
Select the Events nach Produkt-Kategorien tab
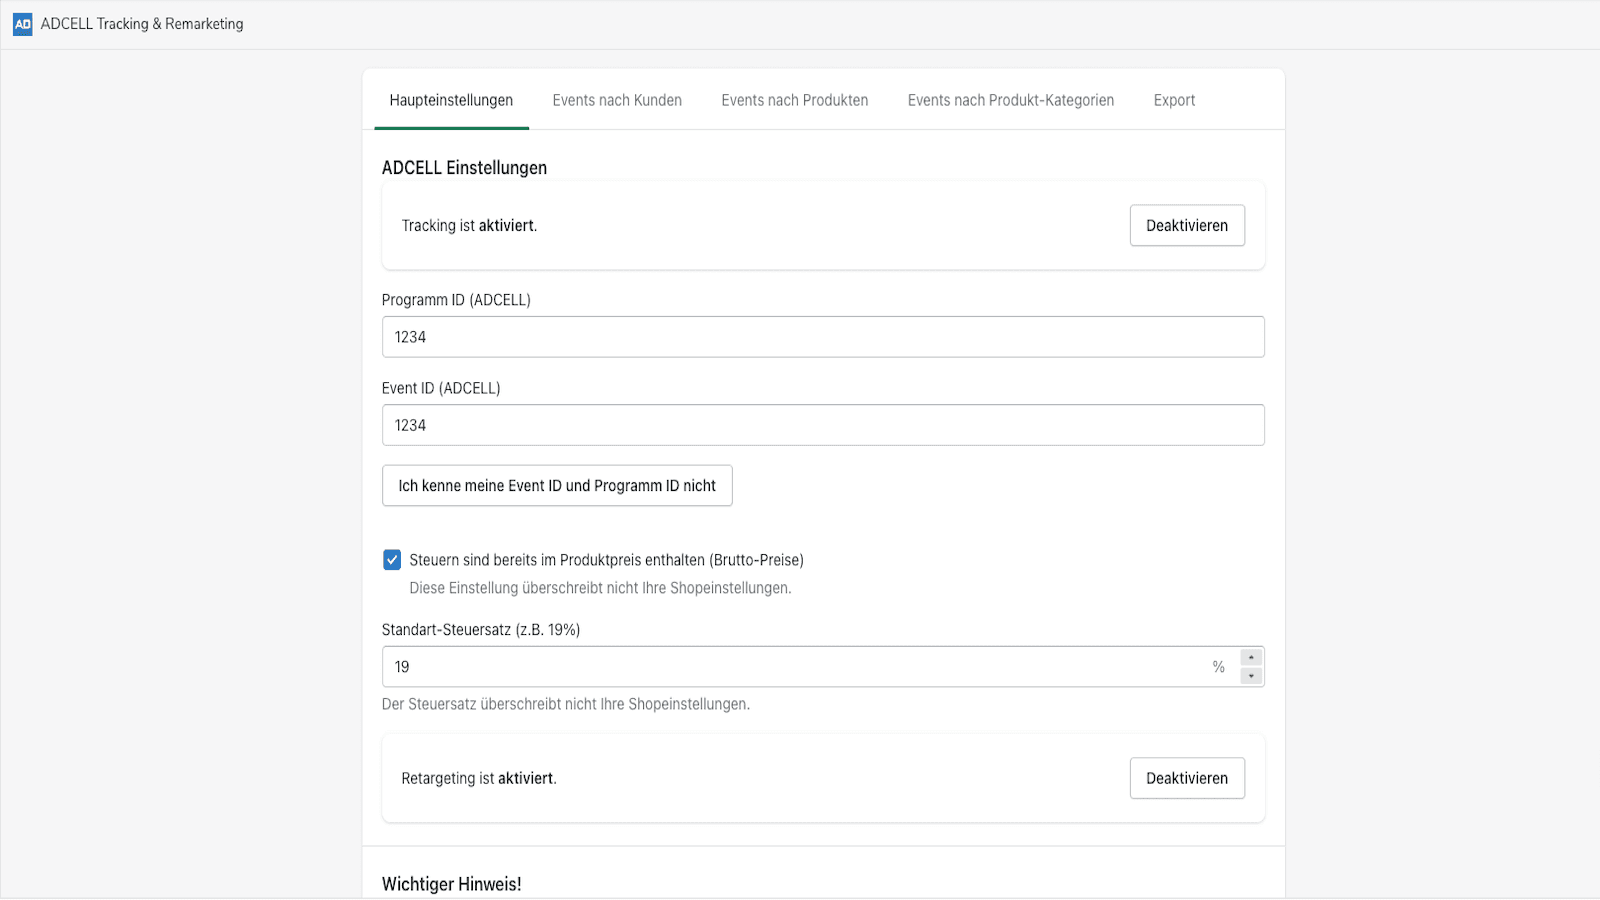(x=1010, y=100)
